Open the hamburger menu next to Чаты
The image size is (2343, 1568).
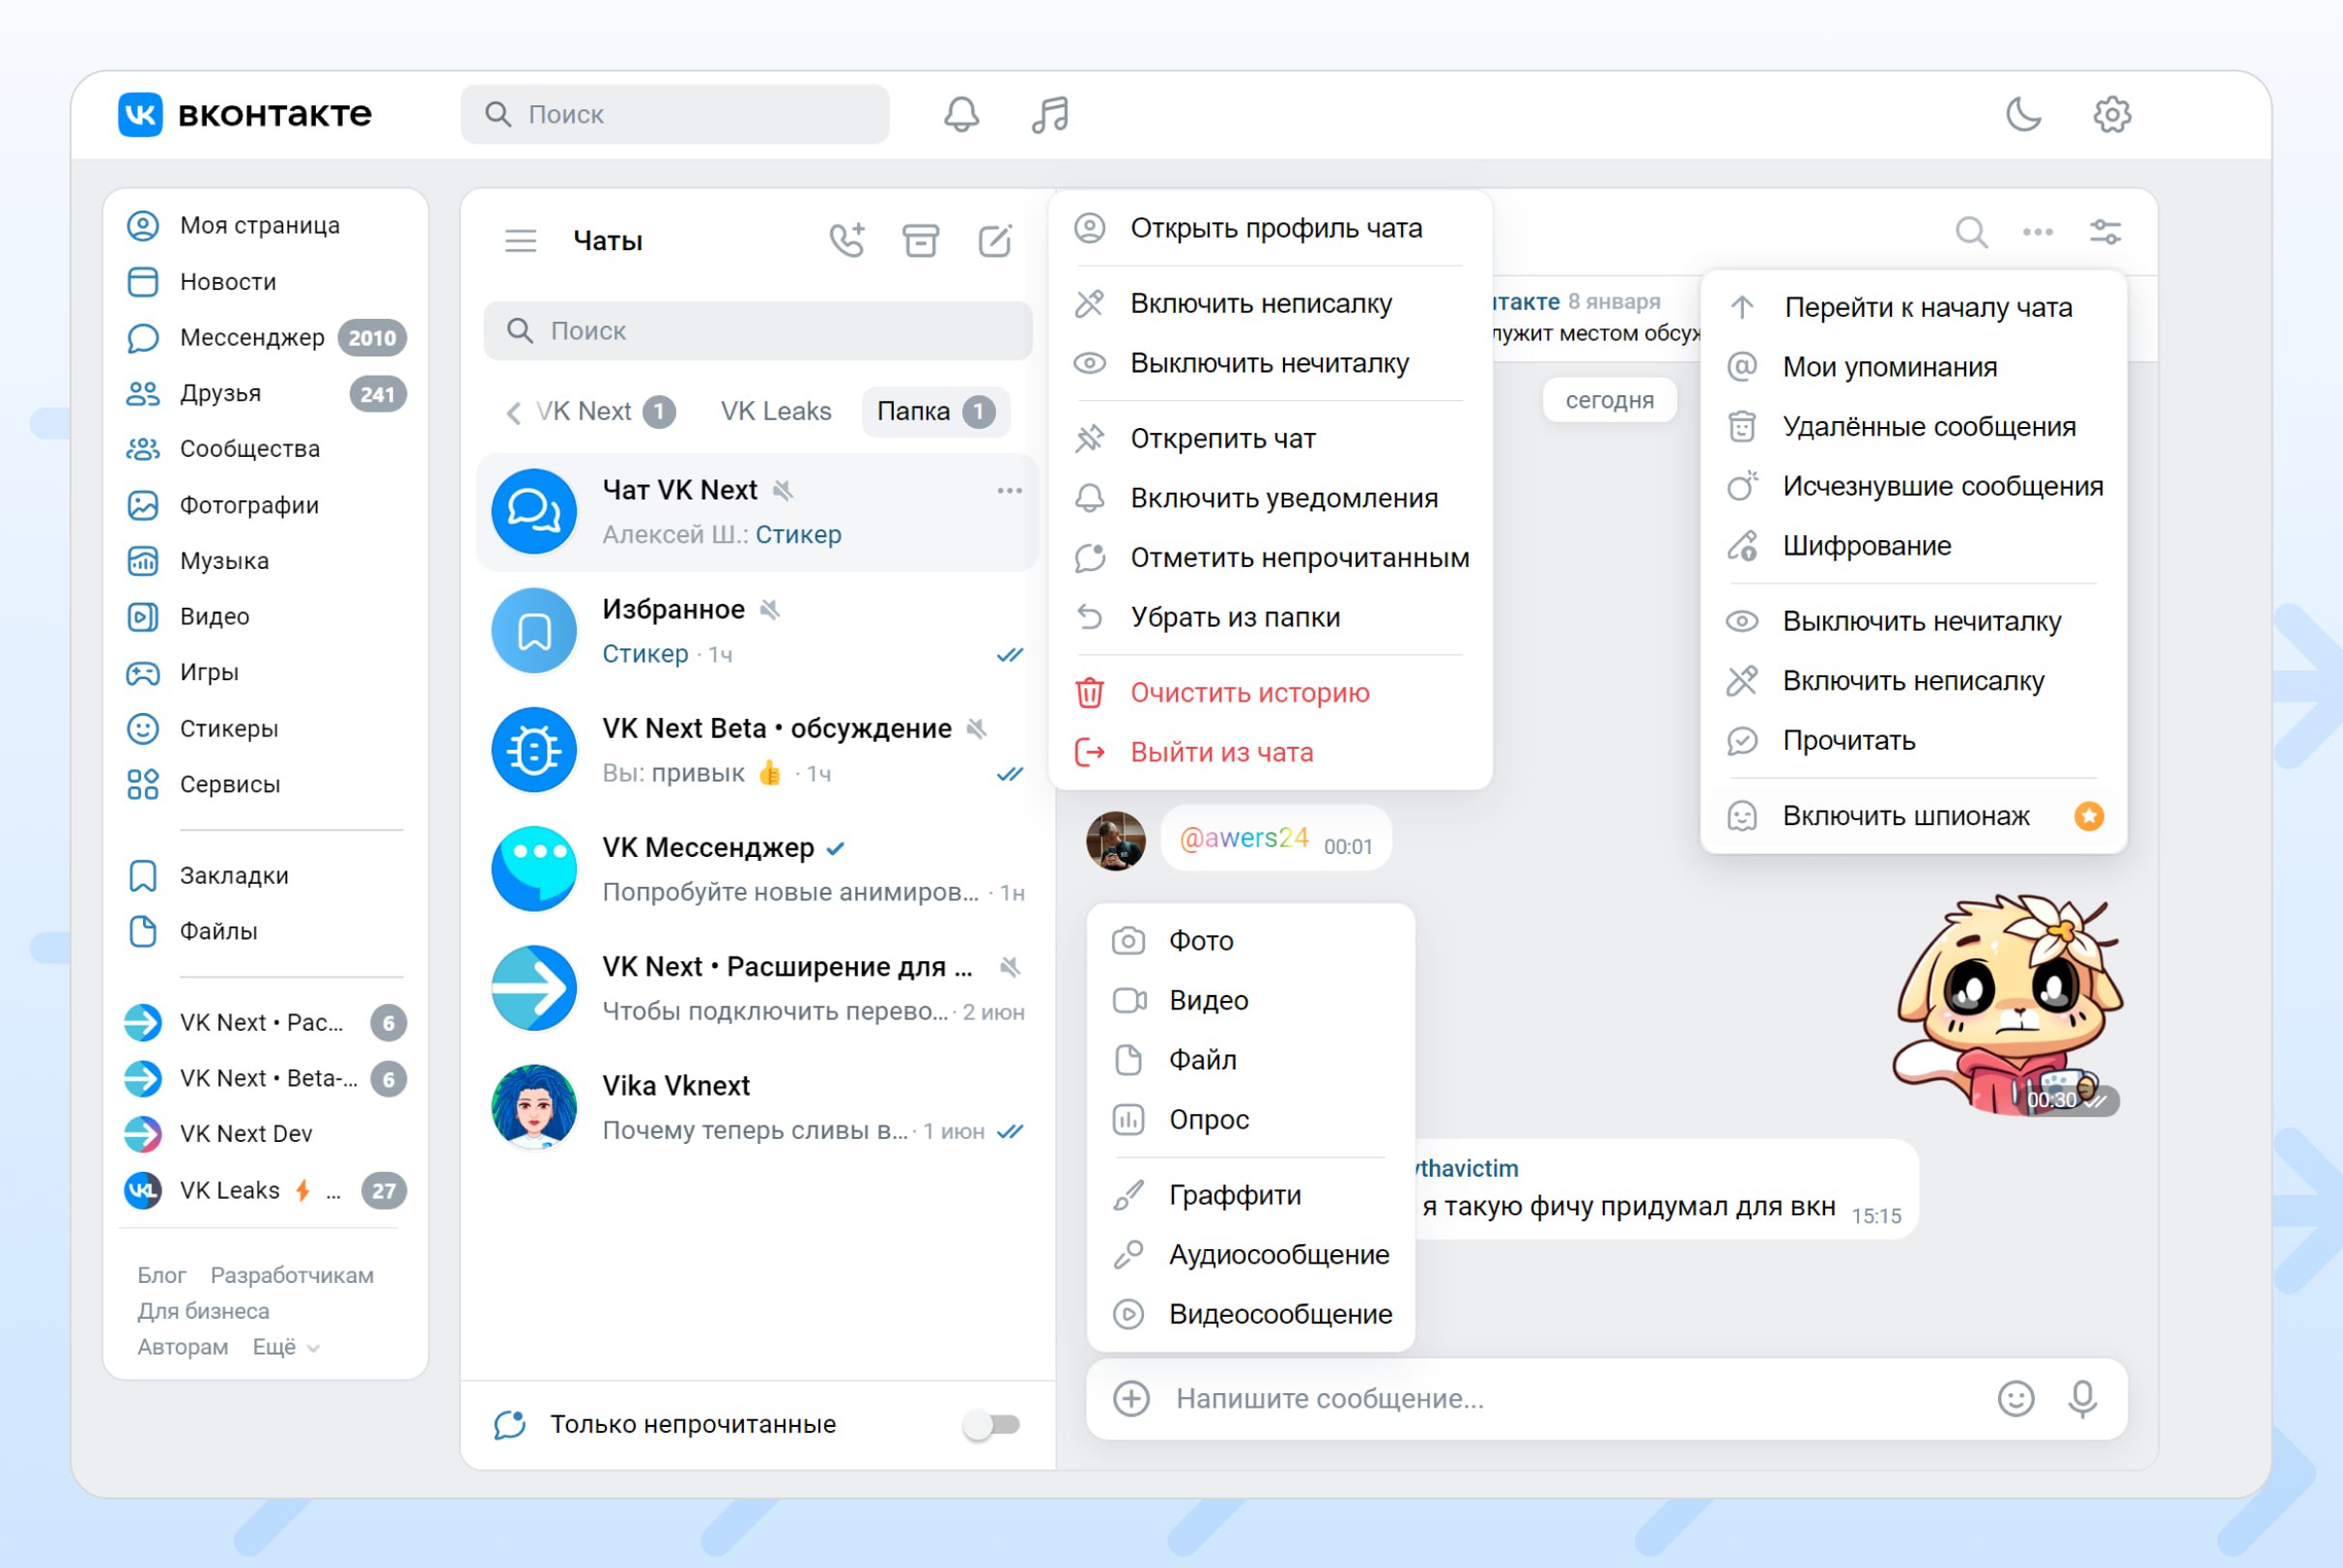pyautogui.click(x=520, y=241)
